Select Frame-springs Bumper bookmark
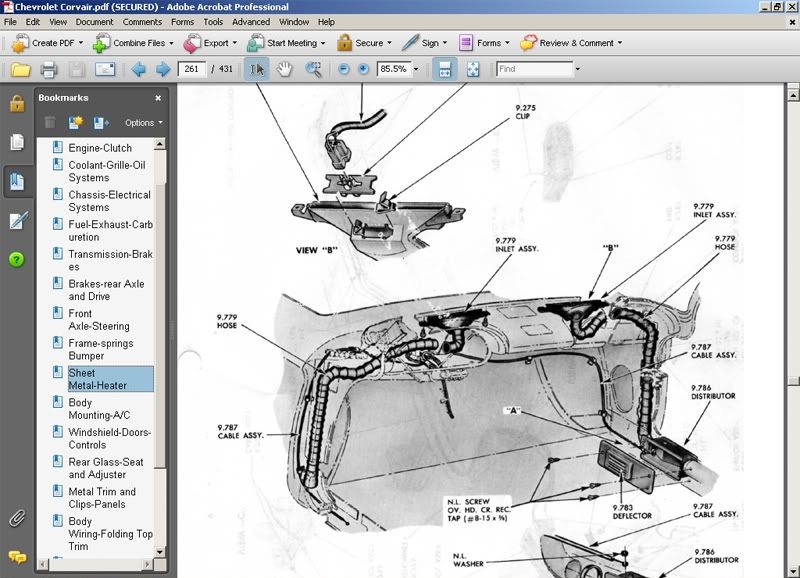 pos(101,349)
